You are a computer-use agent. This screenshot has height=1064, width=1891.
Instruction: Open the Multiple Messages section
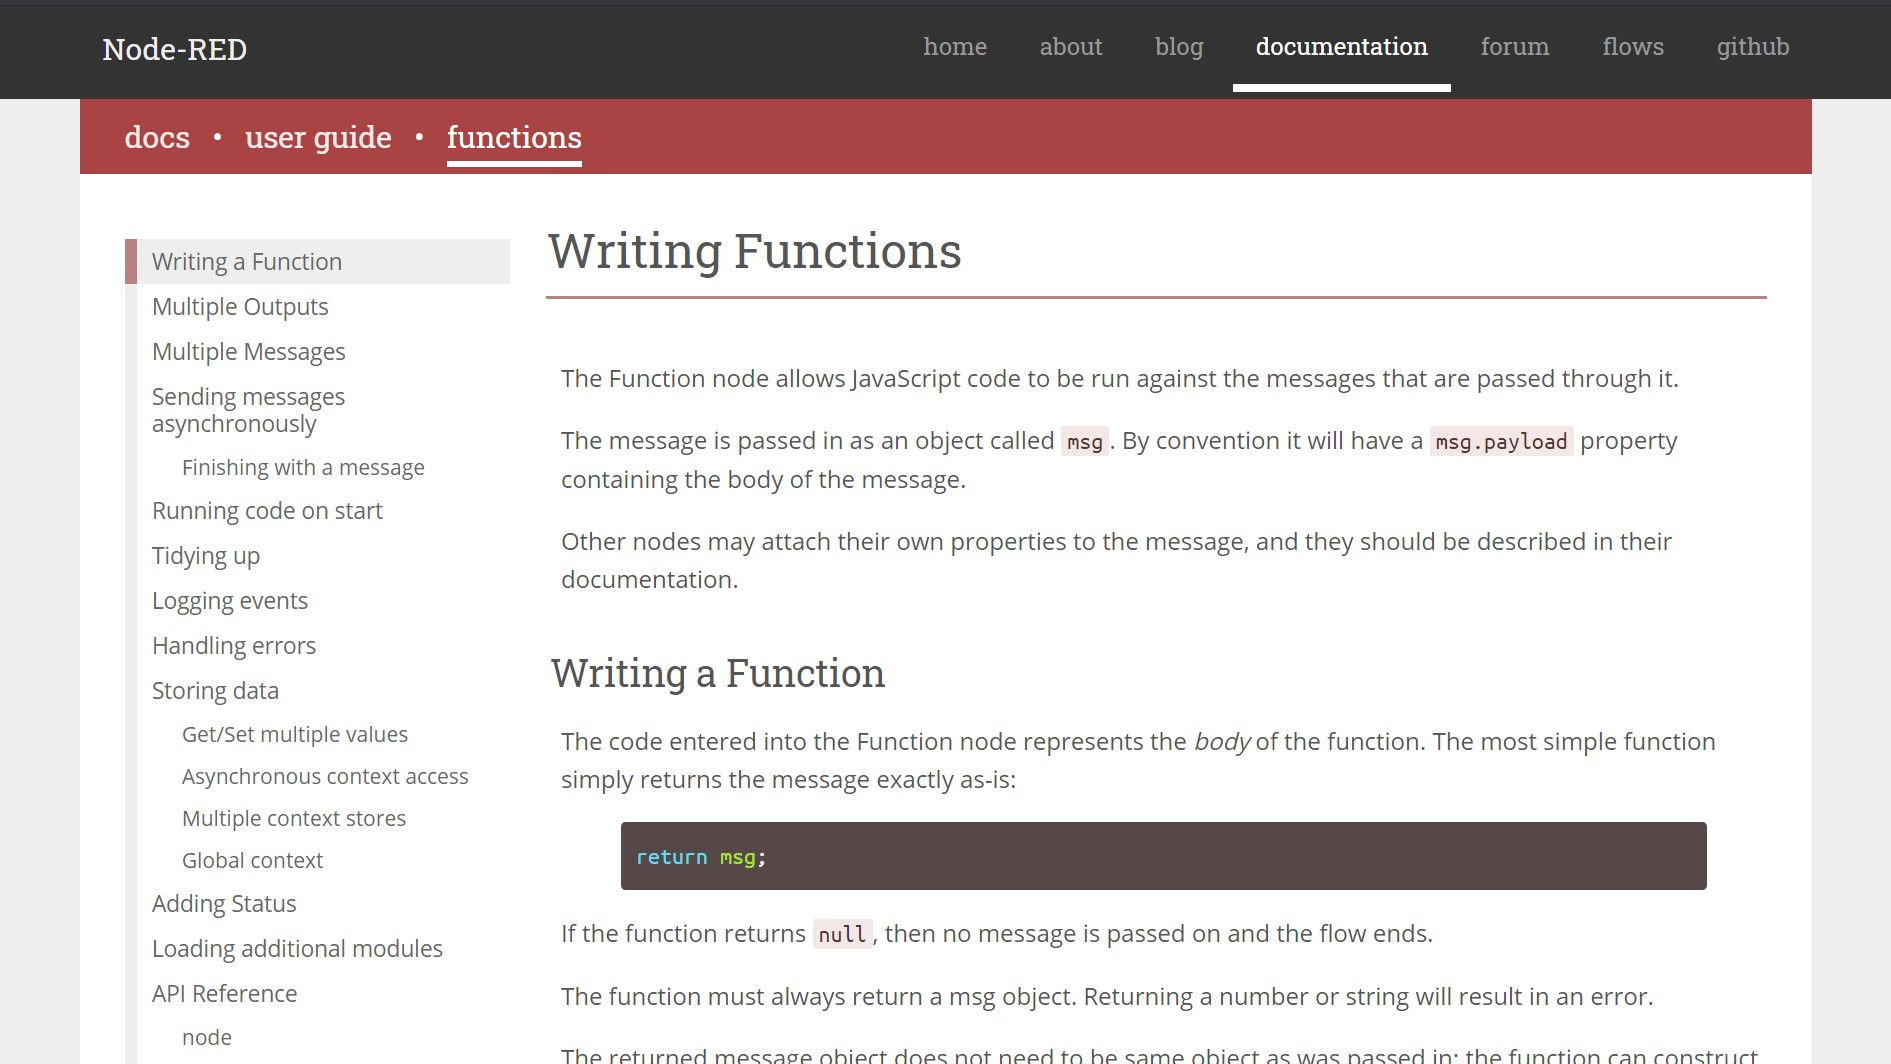[x=248, y=351]
